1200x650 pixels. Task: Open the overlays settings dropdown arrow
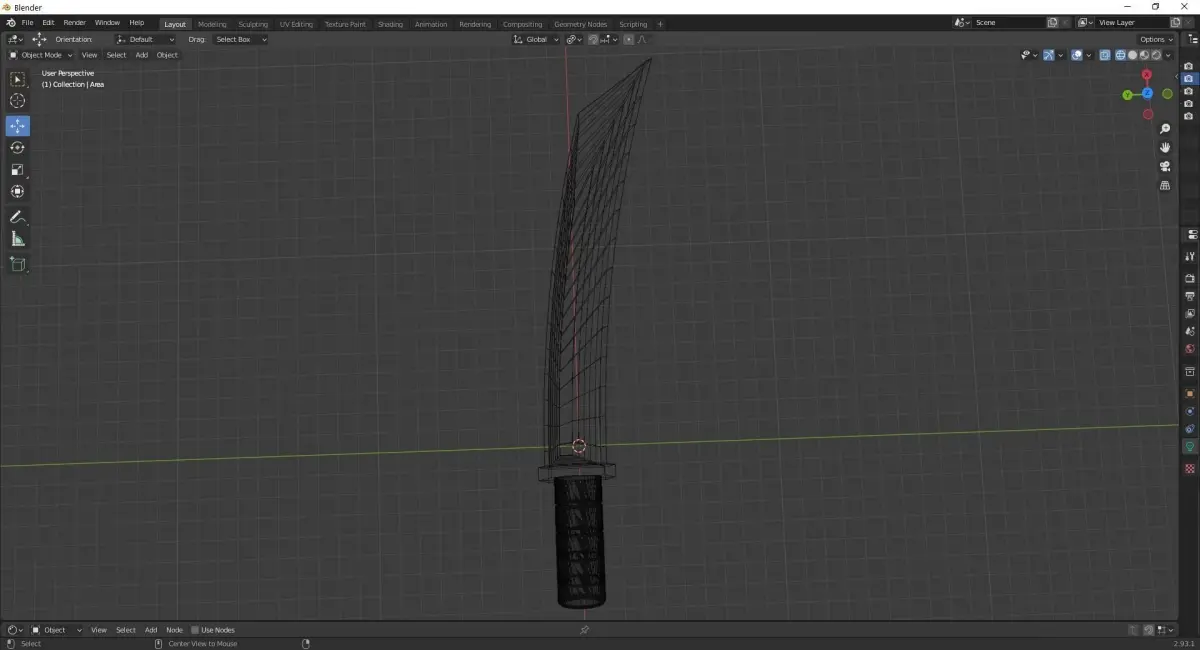[1089, 55]
